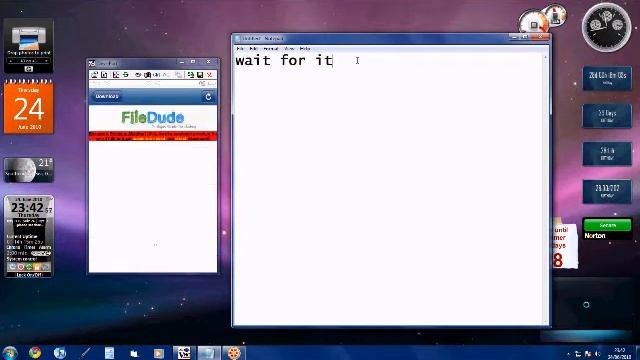The height and width of the screenshot is (360, 640).
Task: Click the red X icon in small window toolbar
Action: 209,75
